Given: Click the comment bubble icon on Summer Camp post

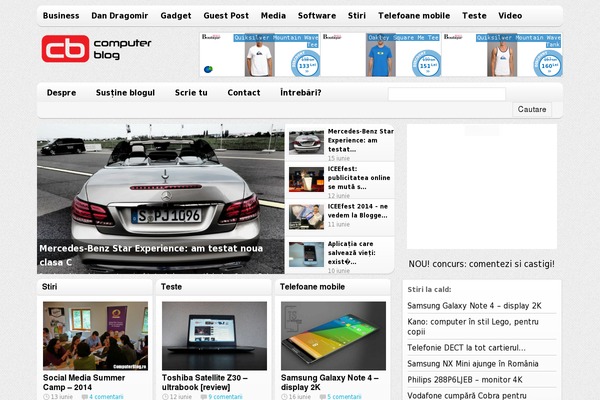Looking at the screenshot, I should (x=85, y=397).
